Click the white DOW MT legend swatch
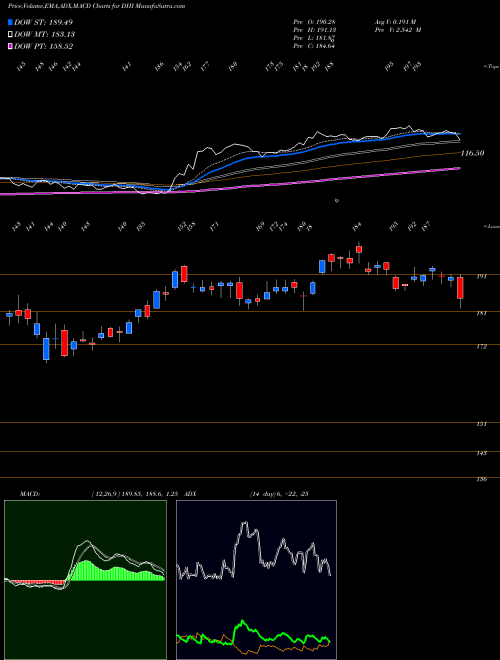 10,34
